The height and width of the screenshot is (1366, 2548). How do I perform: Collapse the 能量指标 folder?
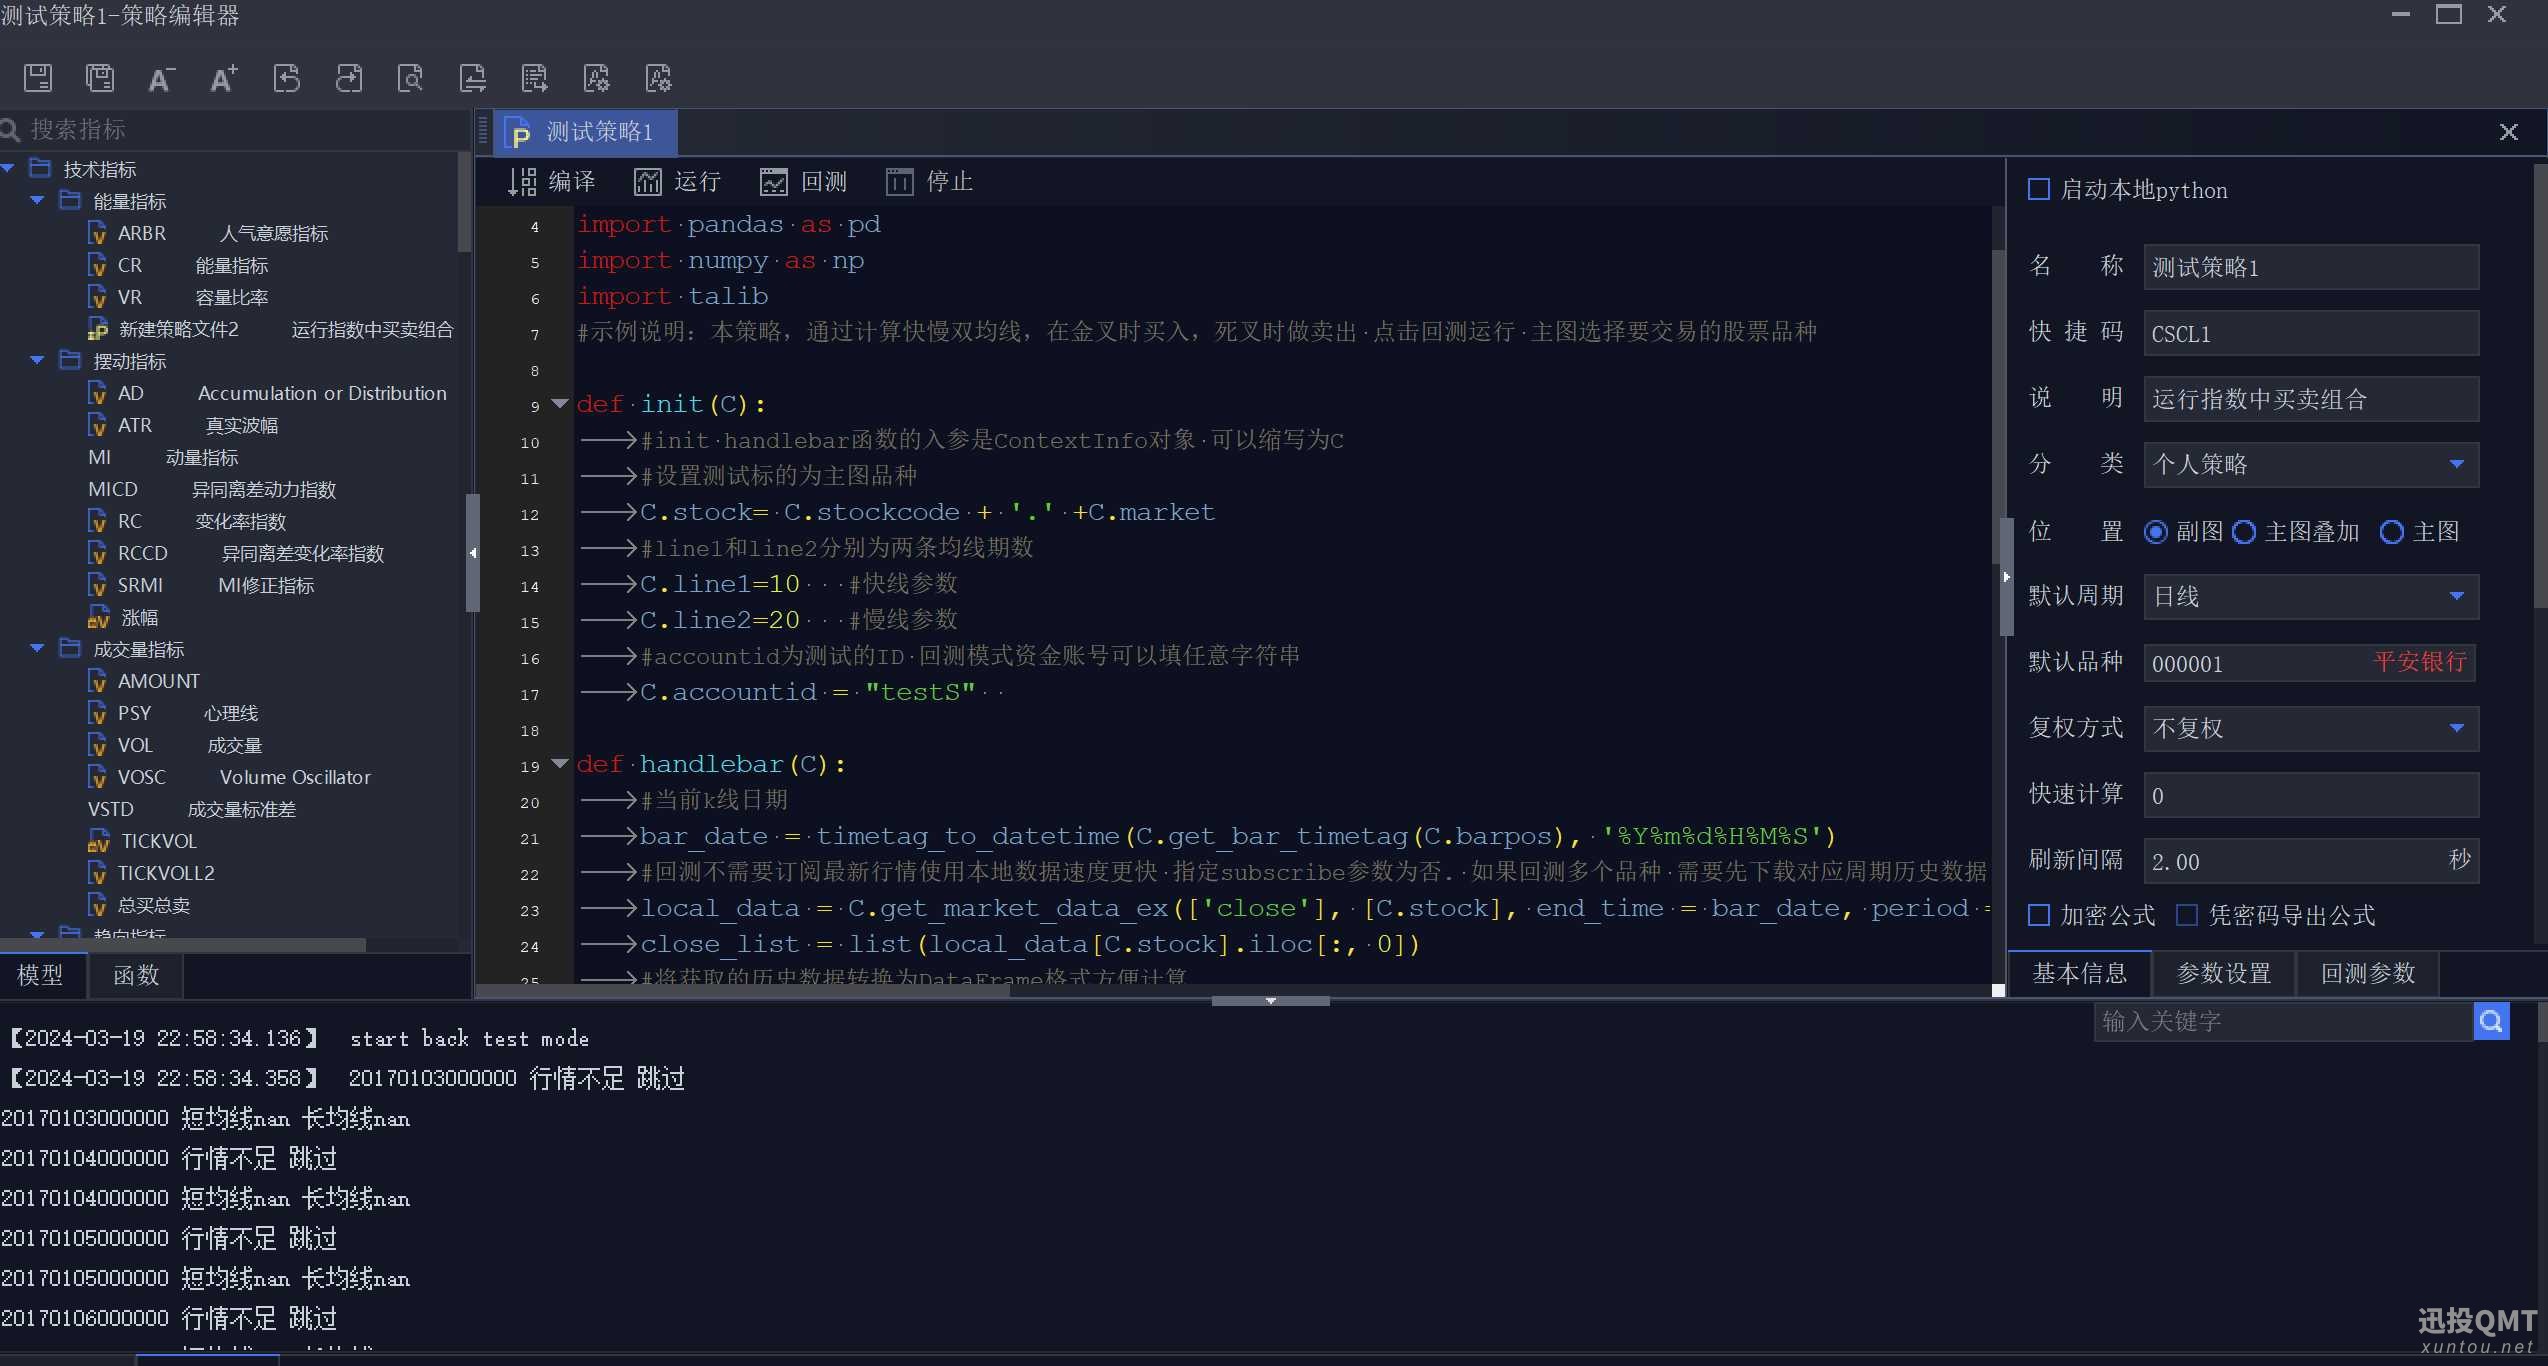click(38, 201)
